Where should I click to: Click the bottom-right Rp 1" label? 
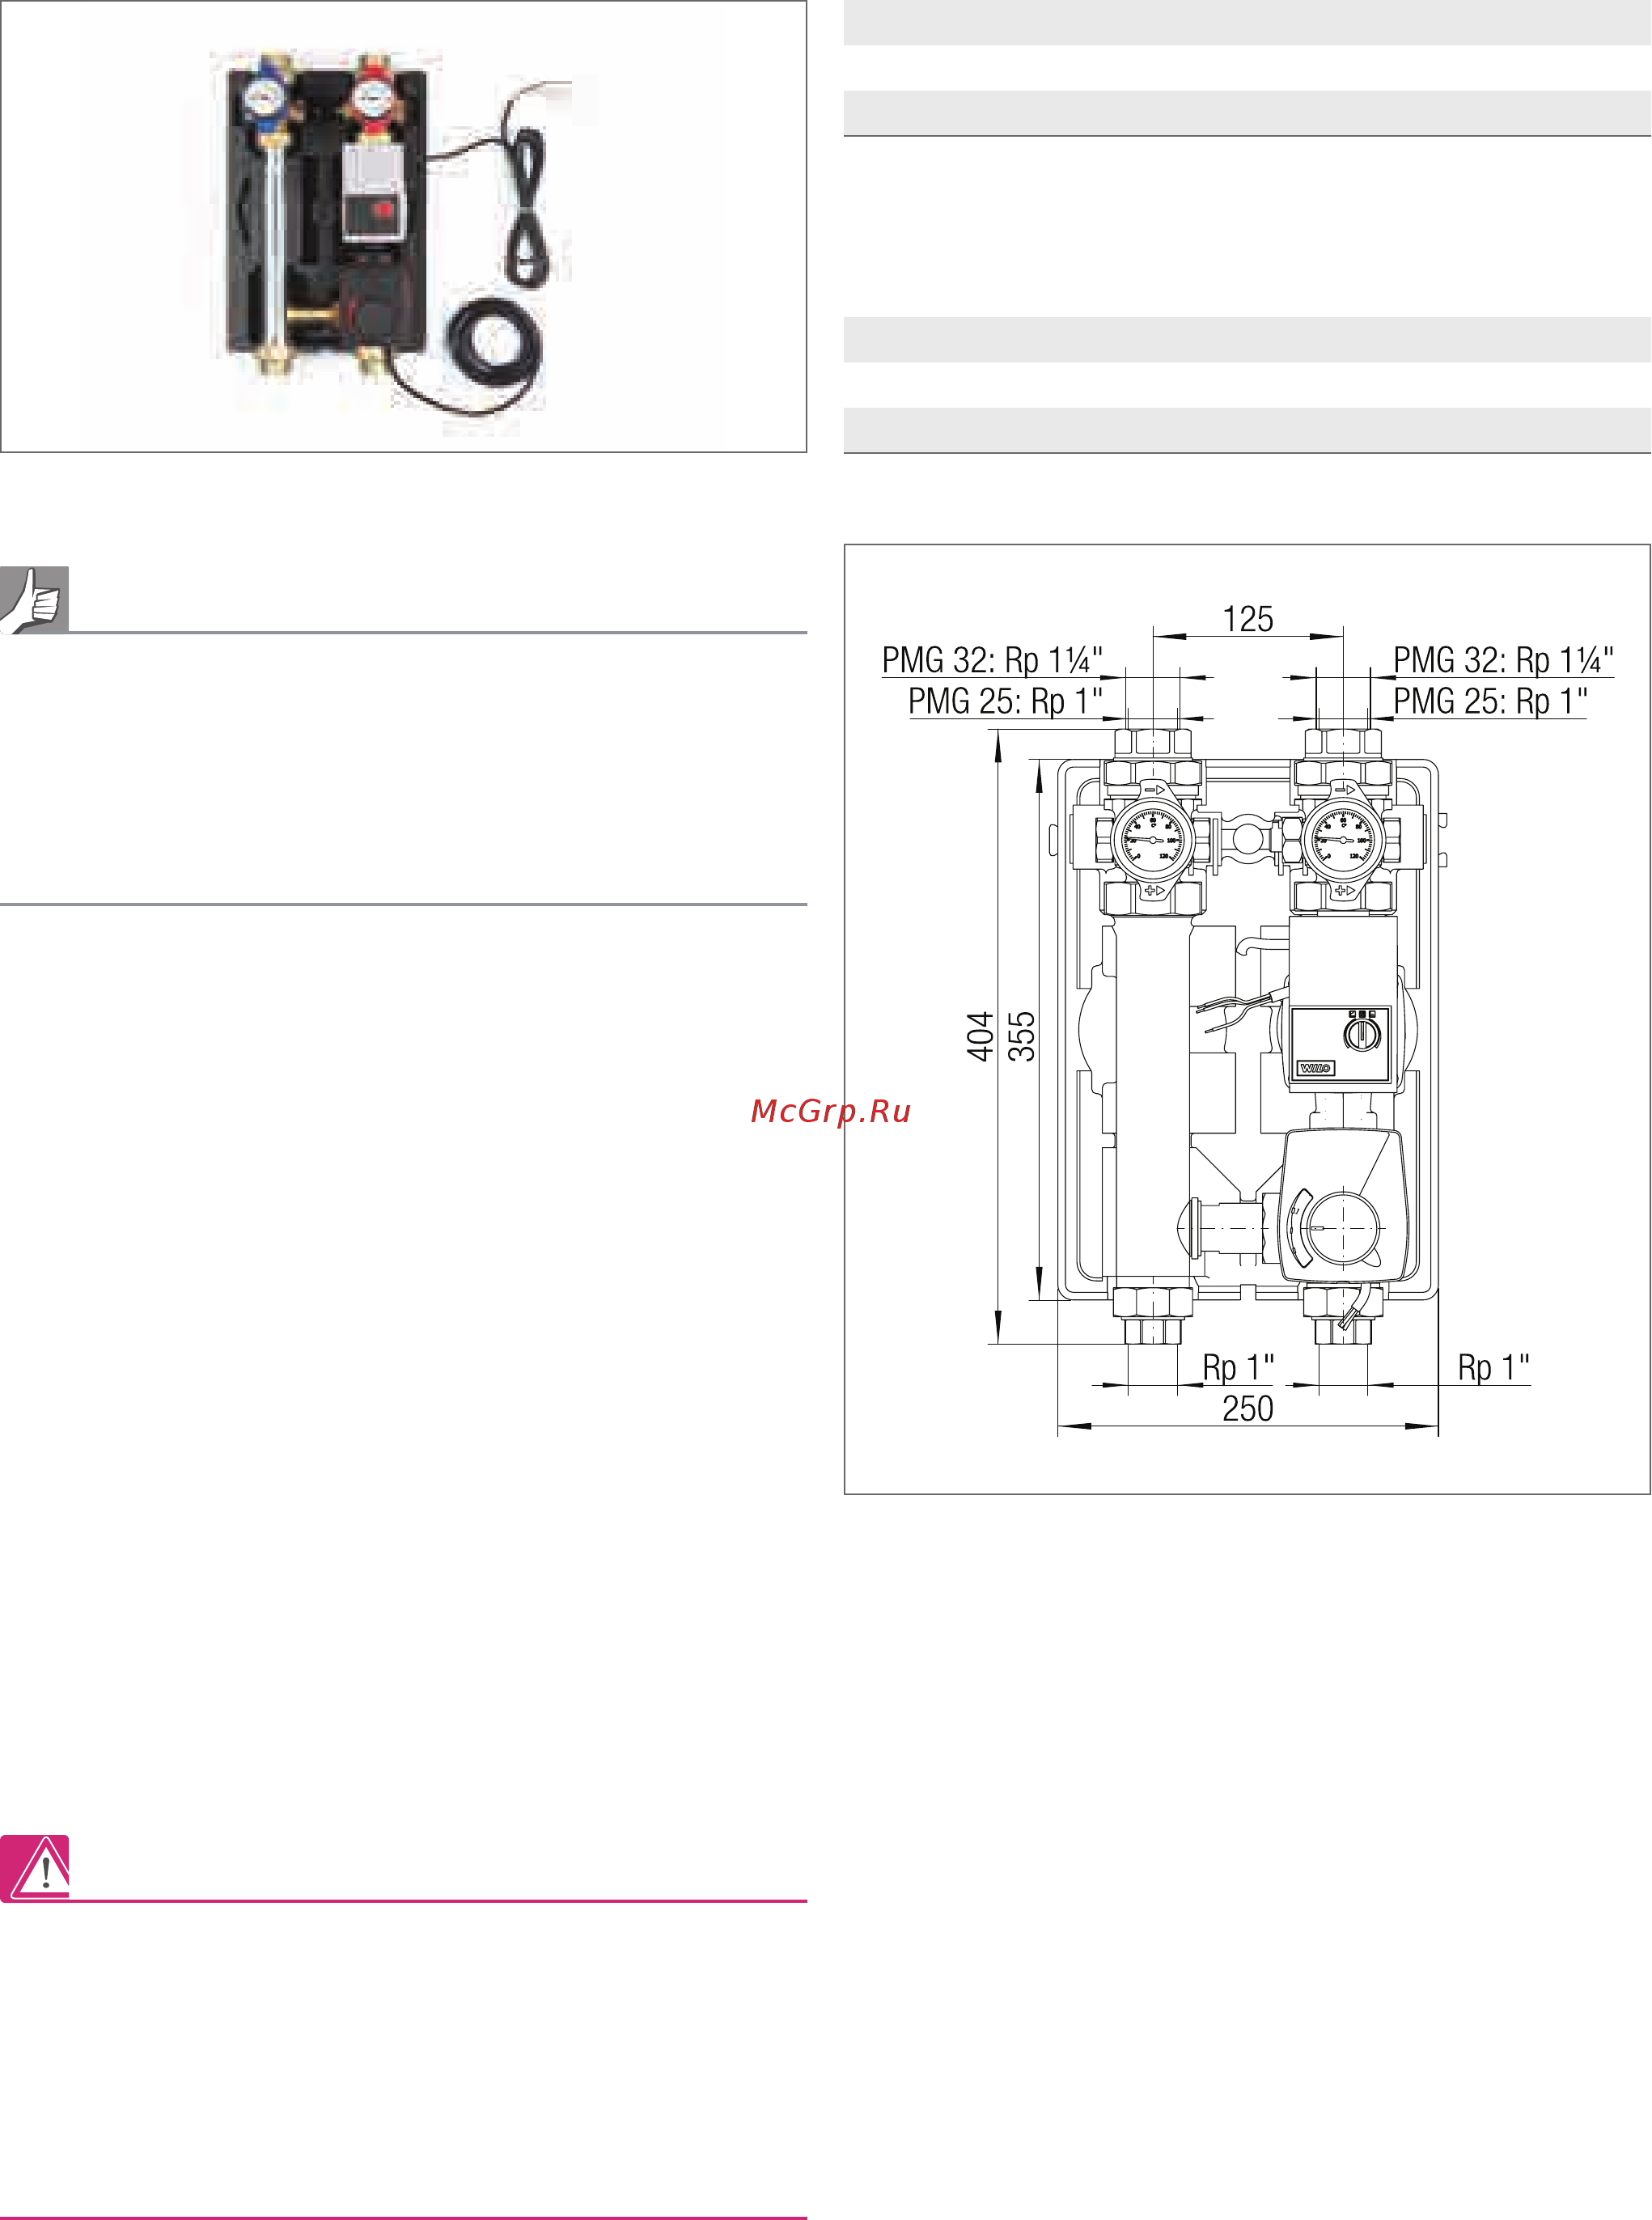[x=1493, y=1367]
